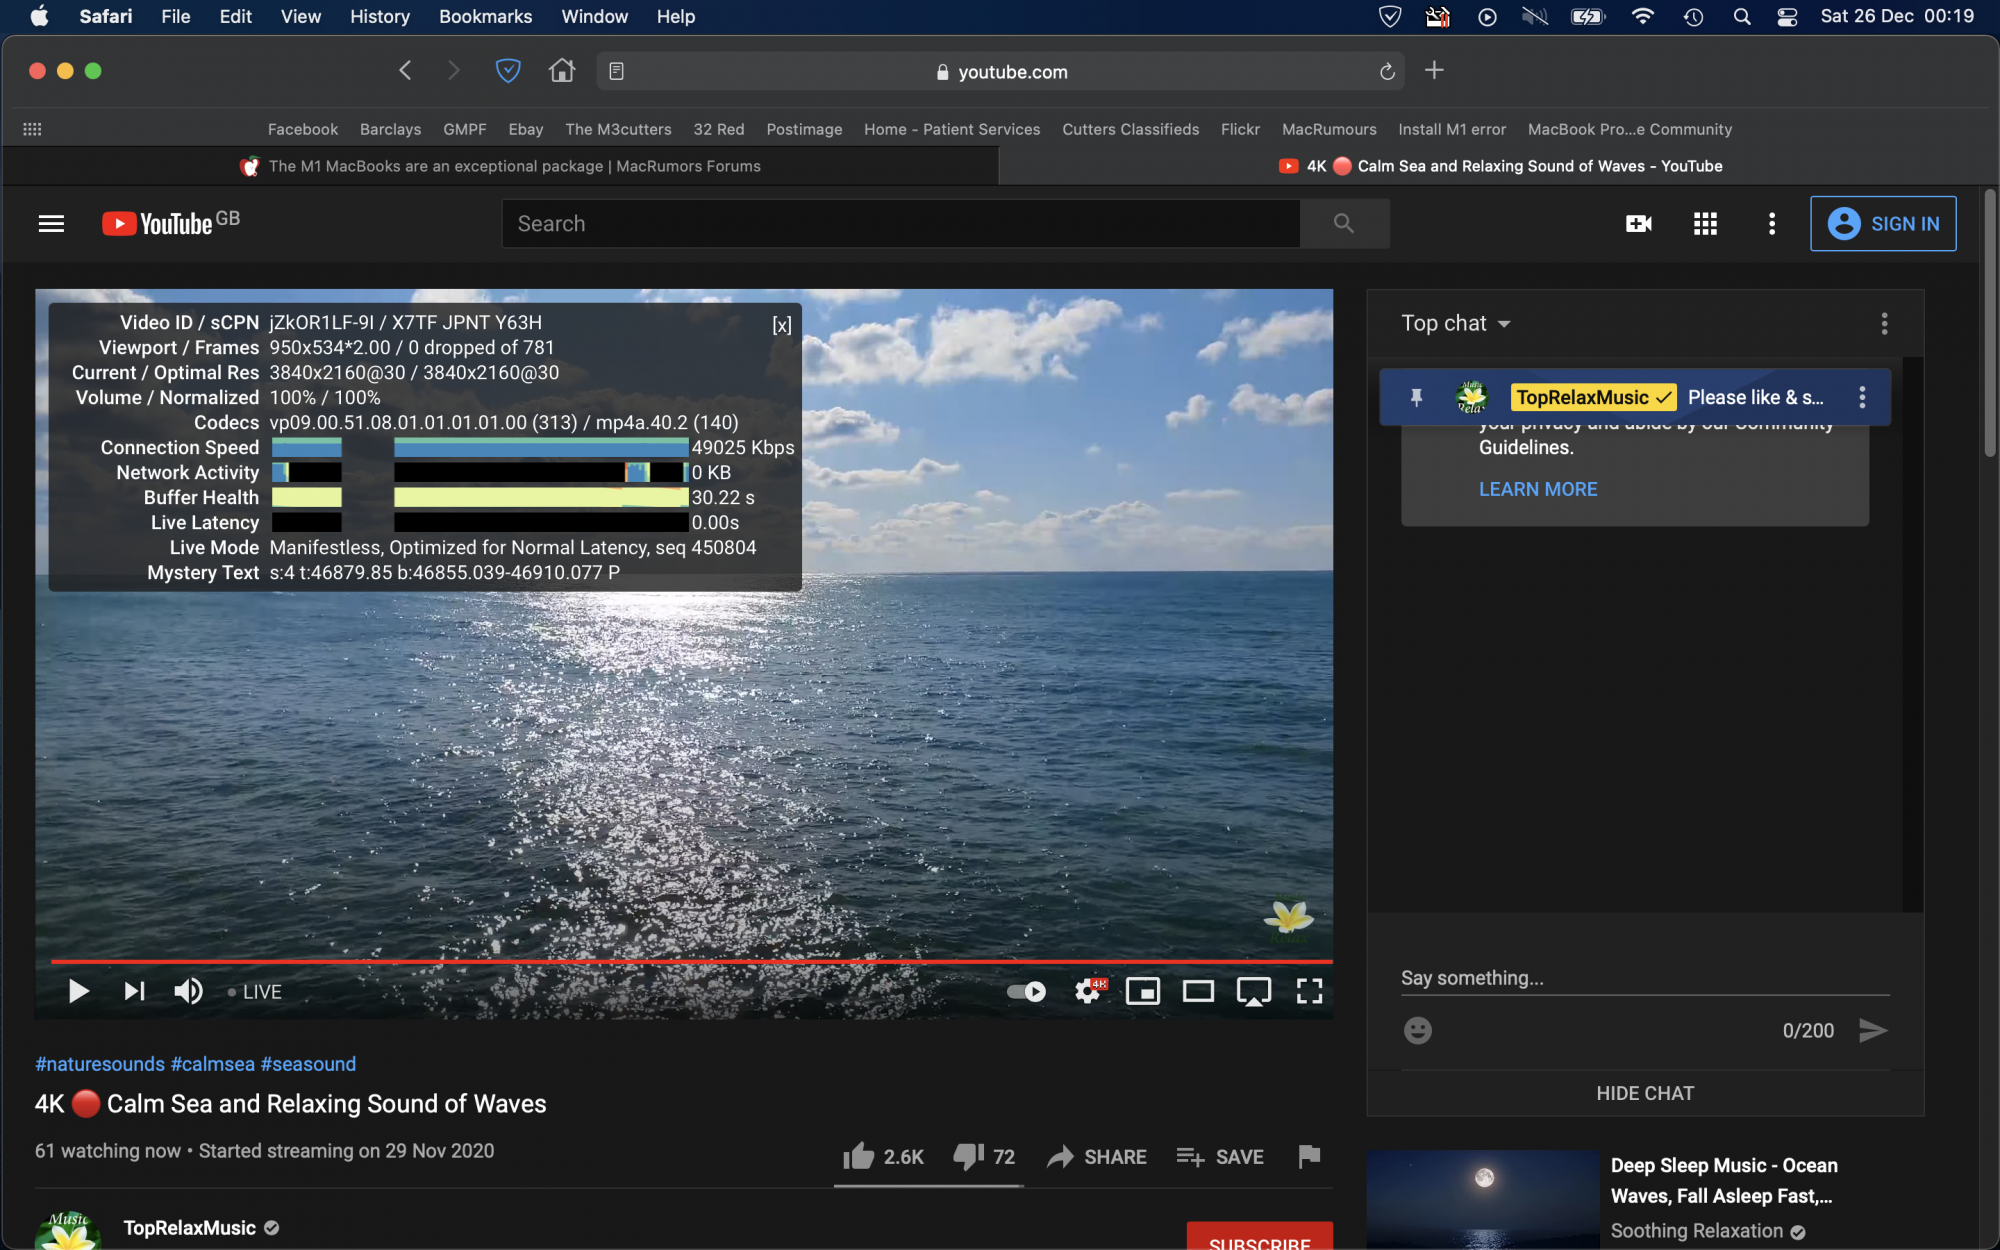Image resolution: width=2000 pixels, height=1250 pixels.
Task: Open pinned TopRelaxMusic message options
Action: (x=1862, y=397)
